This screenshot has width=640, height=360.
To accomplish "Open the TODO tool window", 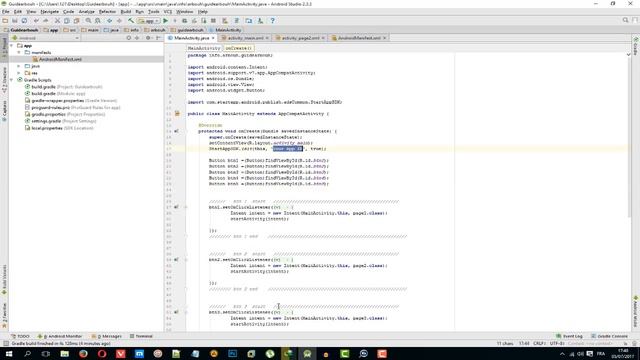I will pos(20,336).
